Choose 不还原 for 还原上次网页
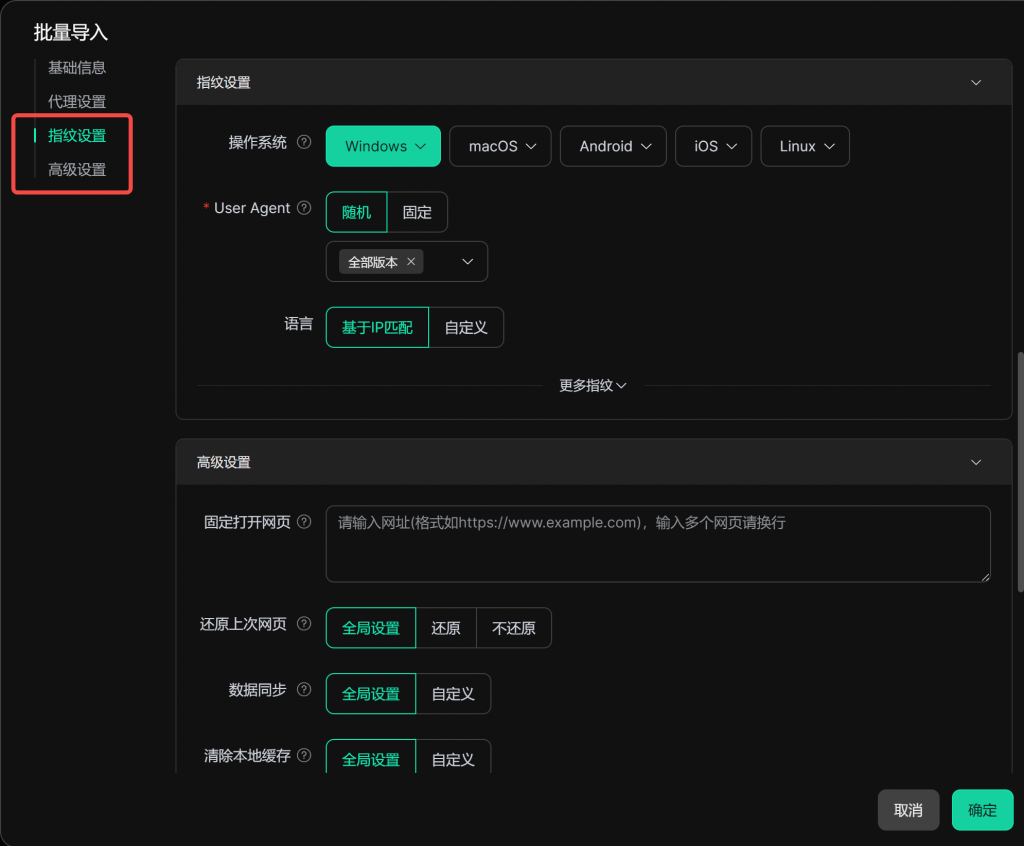 coord(513,629)
